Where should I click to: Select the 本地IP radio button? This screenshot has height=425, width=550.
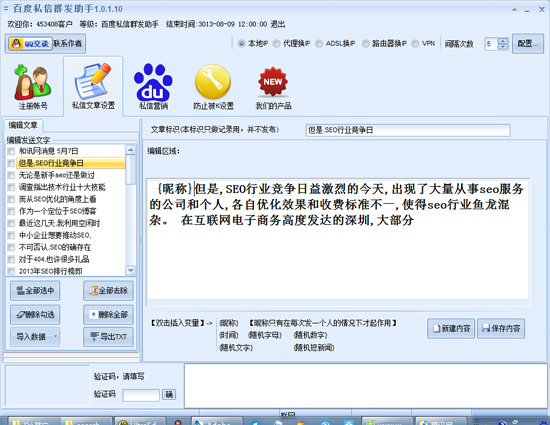241,43
